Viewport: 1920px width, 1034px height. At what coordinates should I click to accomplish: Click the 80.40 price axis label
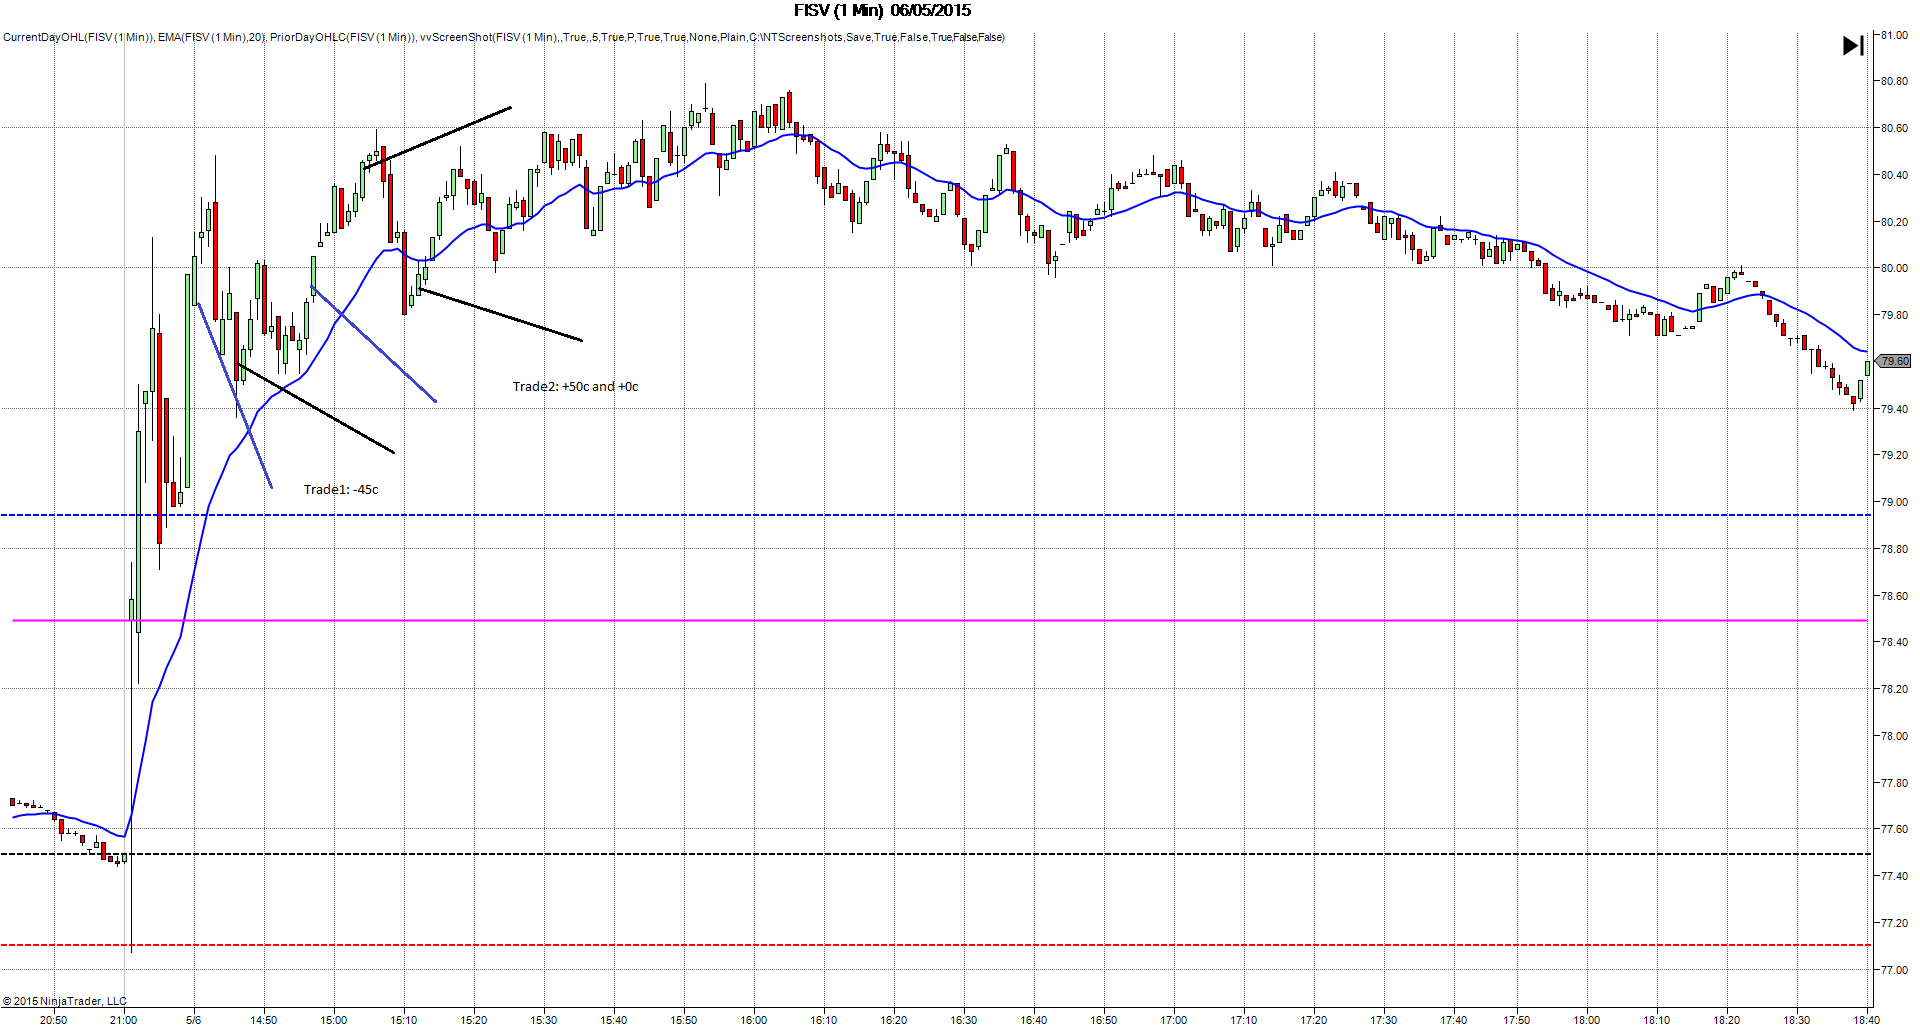1894,175
